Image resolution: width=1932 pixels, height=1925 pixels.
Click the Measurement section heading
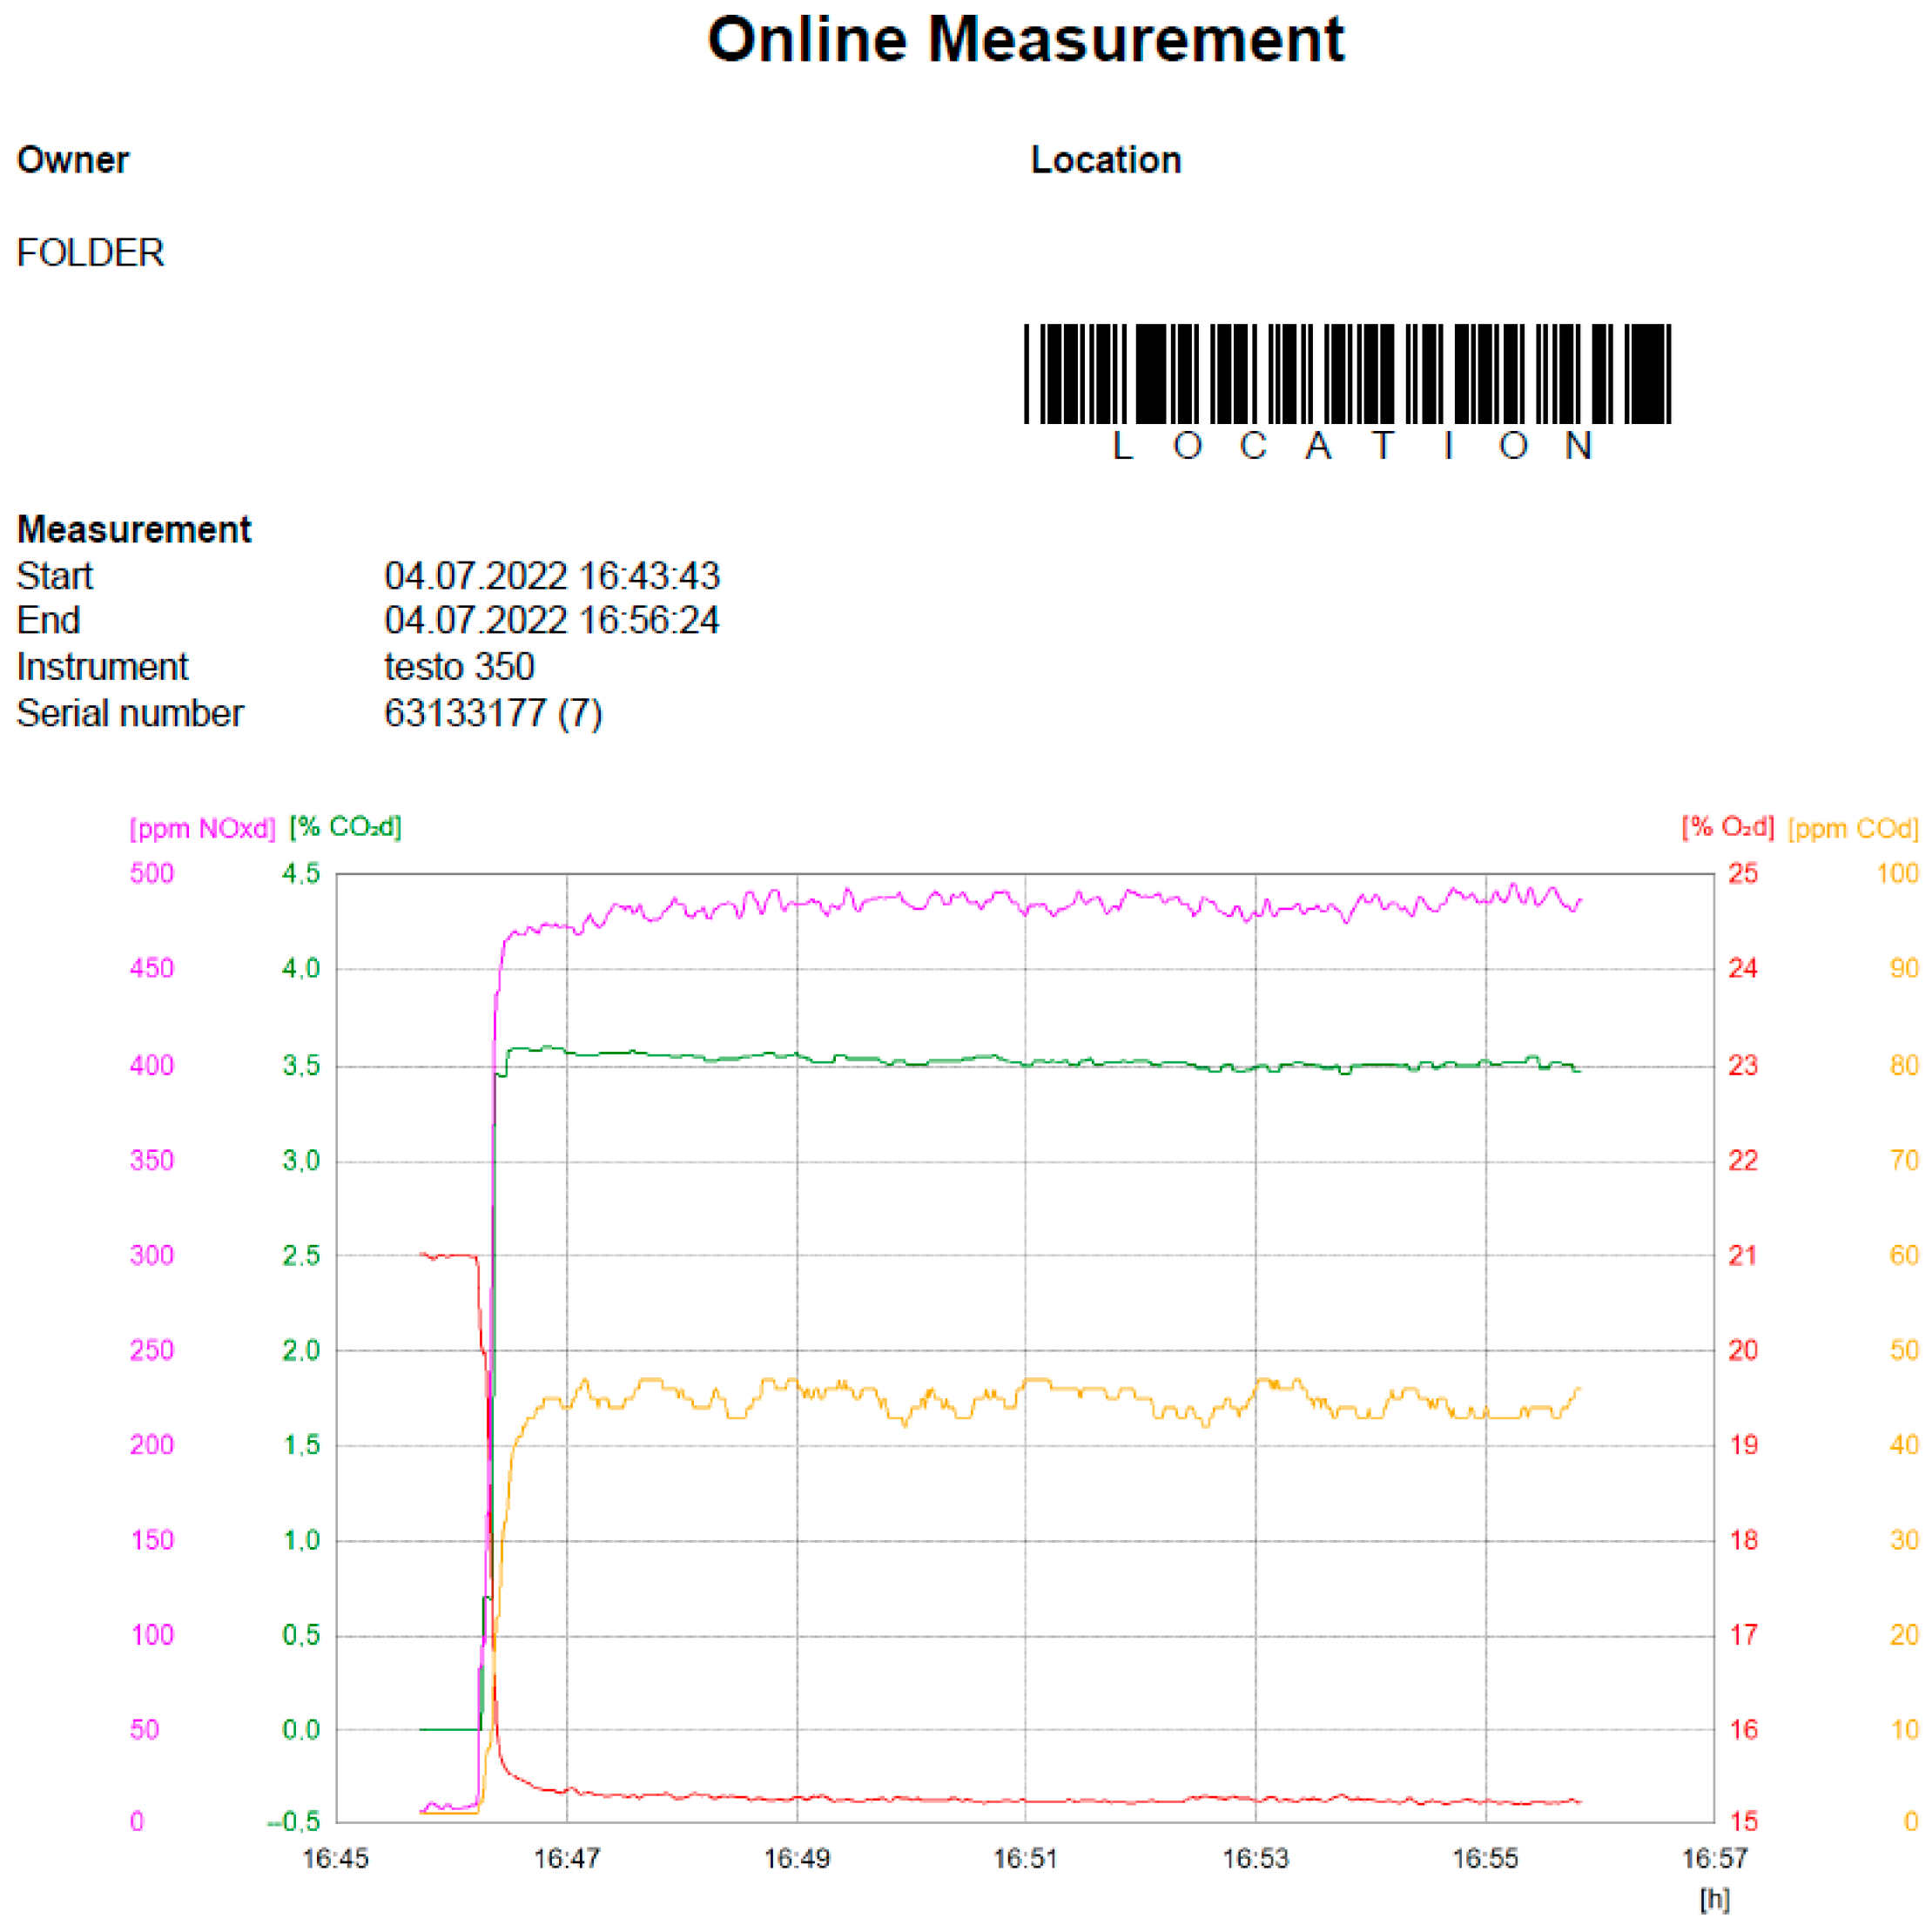tap(134, 529)
